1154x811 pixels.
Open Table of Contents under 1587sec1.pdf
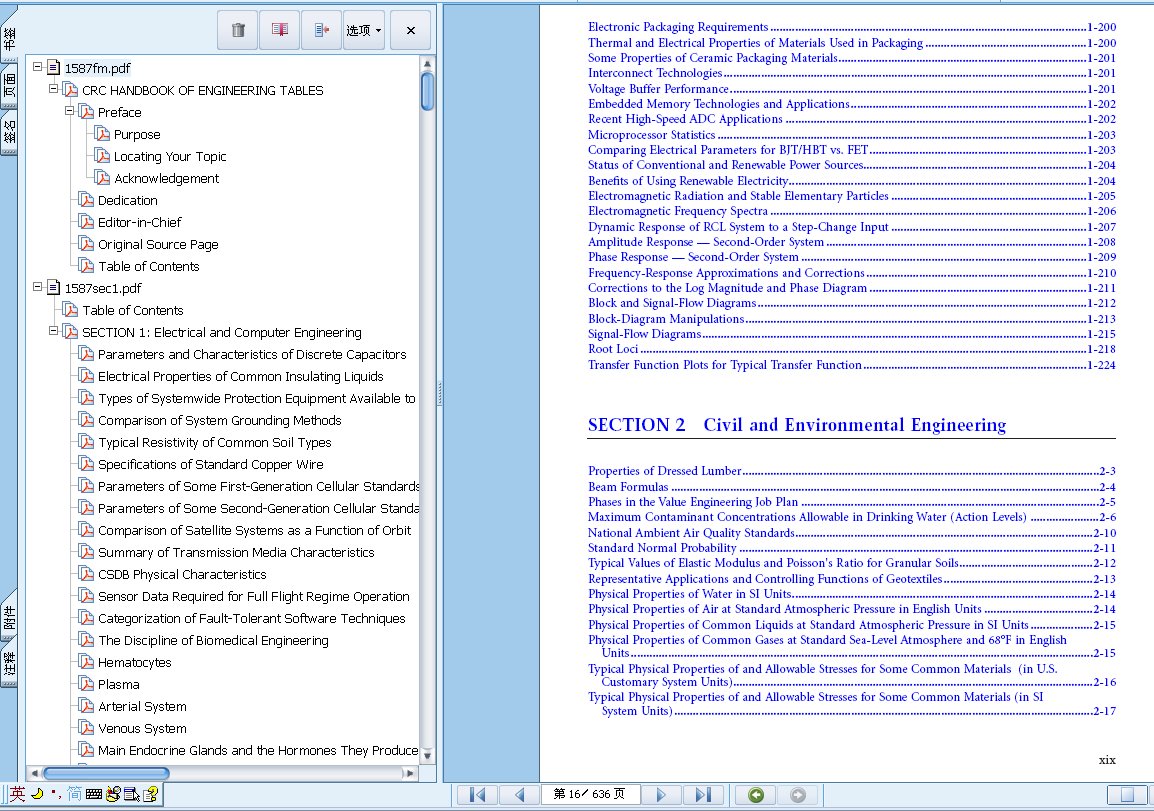[132, 311]
